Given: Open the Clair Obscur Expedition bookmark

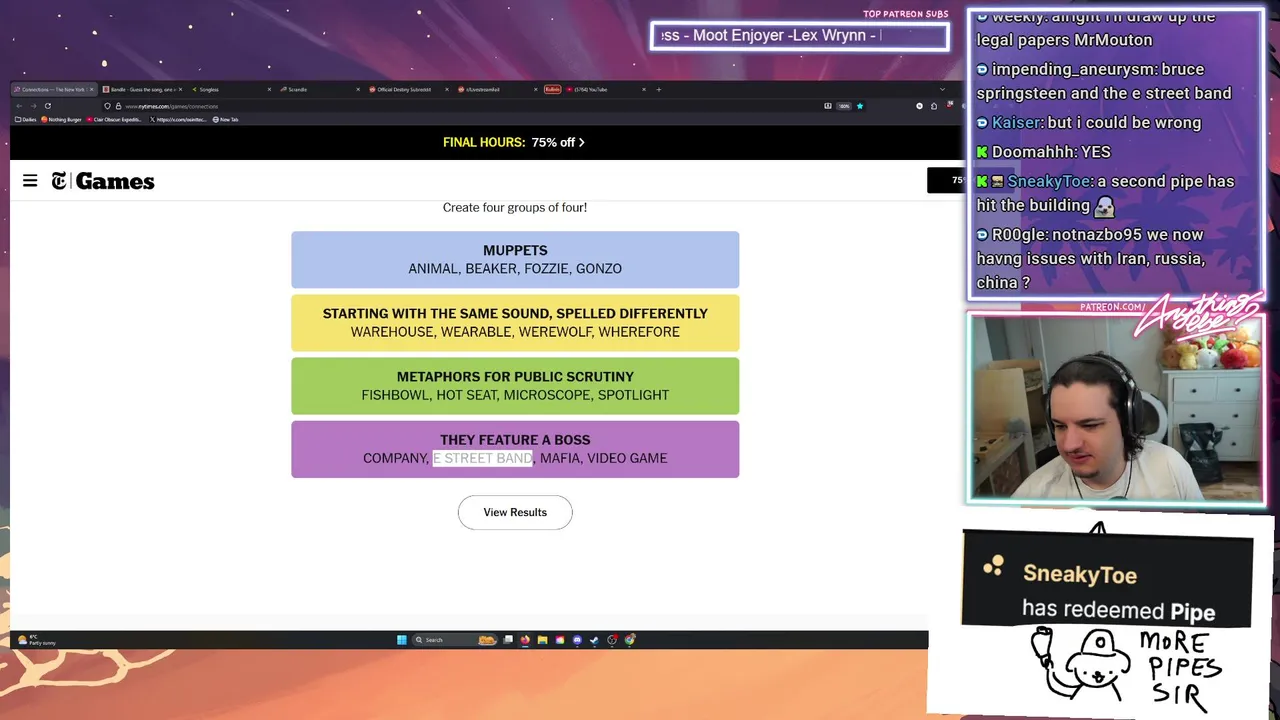Looking at the screenshot, I should [x=115, y=119].
